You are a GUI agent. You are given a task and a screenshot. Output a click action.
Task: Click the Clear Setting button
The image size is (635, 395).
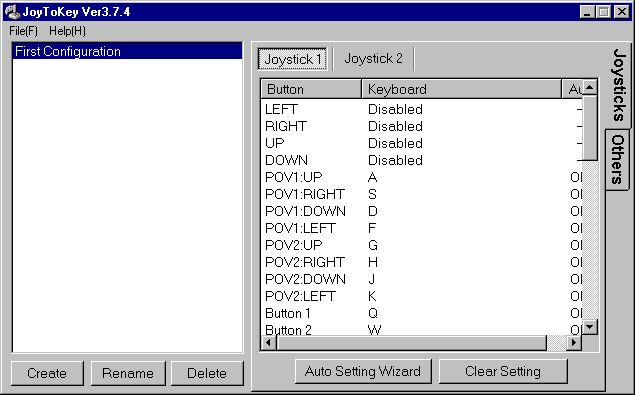503,371
